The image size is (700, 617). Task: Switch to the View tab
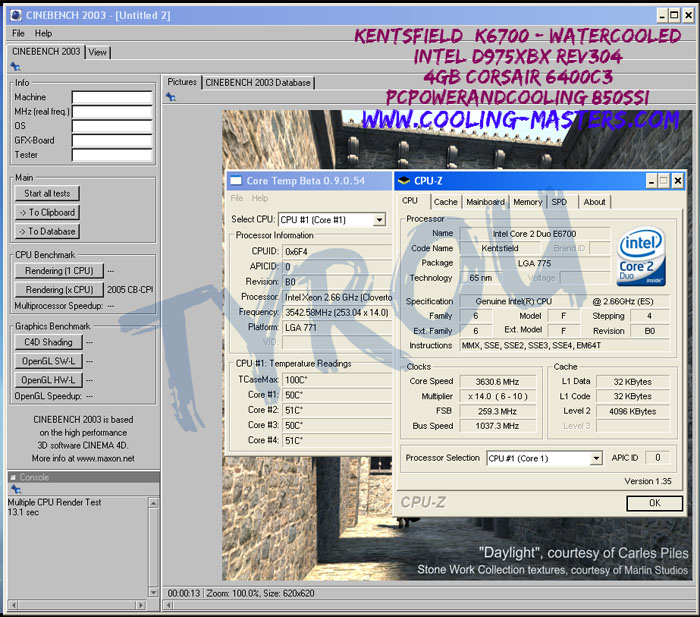[97, 52]
